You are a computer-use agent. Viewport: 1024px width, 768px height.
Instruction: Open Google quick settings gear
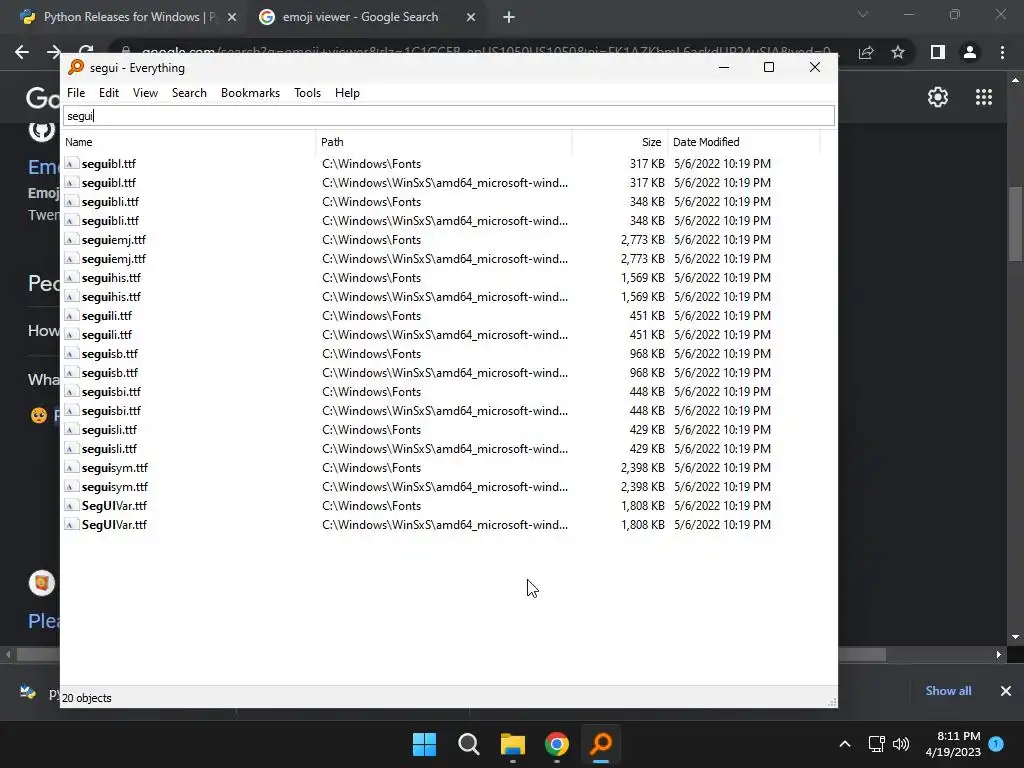[938, 97]
